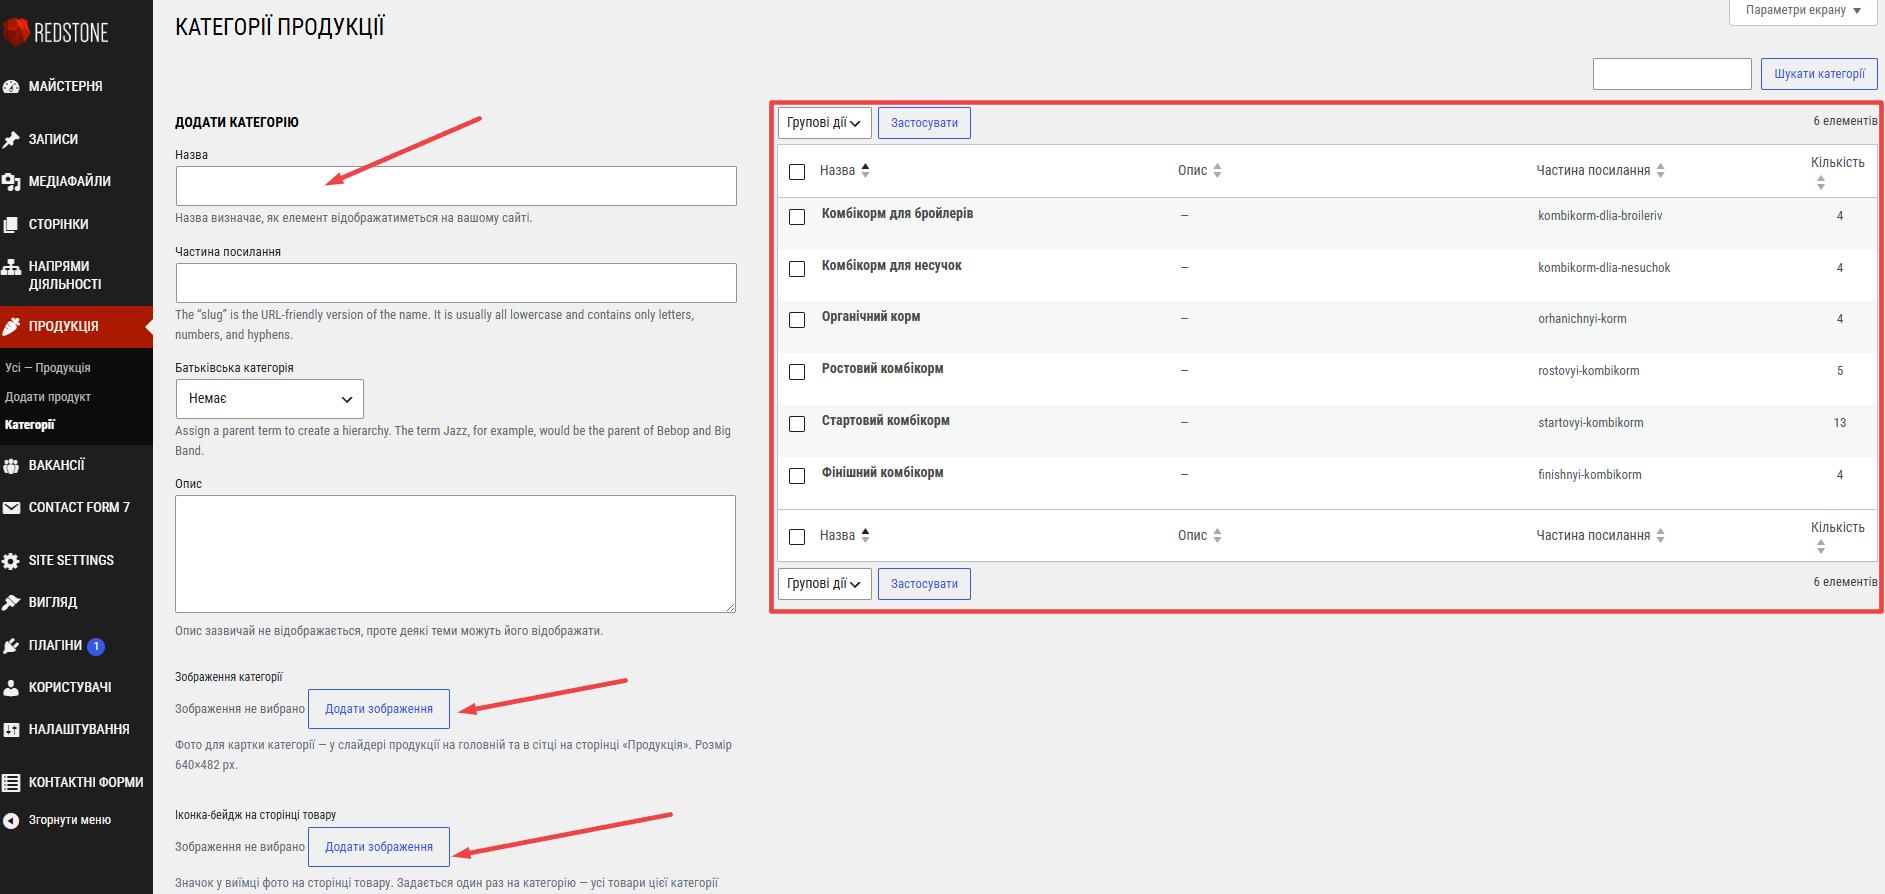The height and width of the screenshot is (894, 1885).
Task: Click Додати зображення under Зображення категорії
Action: (379, 709)
